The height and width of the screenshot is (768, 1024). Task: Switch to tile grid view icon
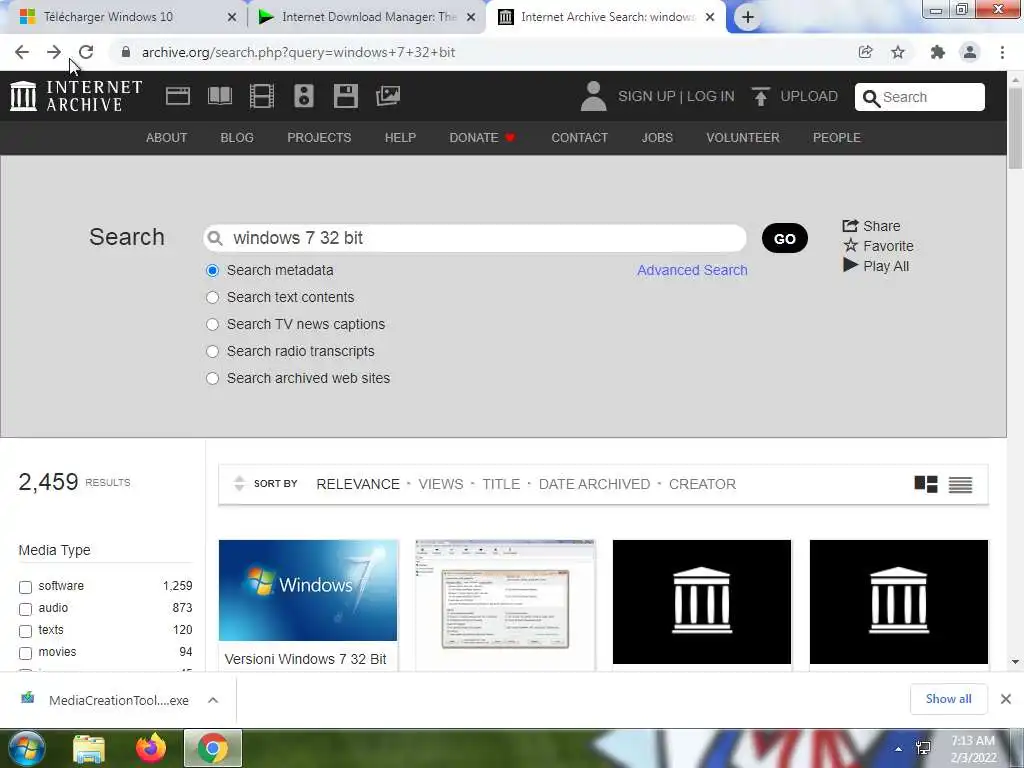tap(925, 484)
